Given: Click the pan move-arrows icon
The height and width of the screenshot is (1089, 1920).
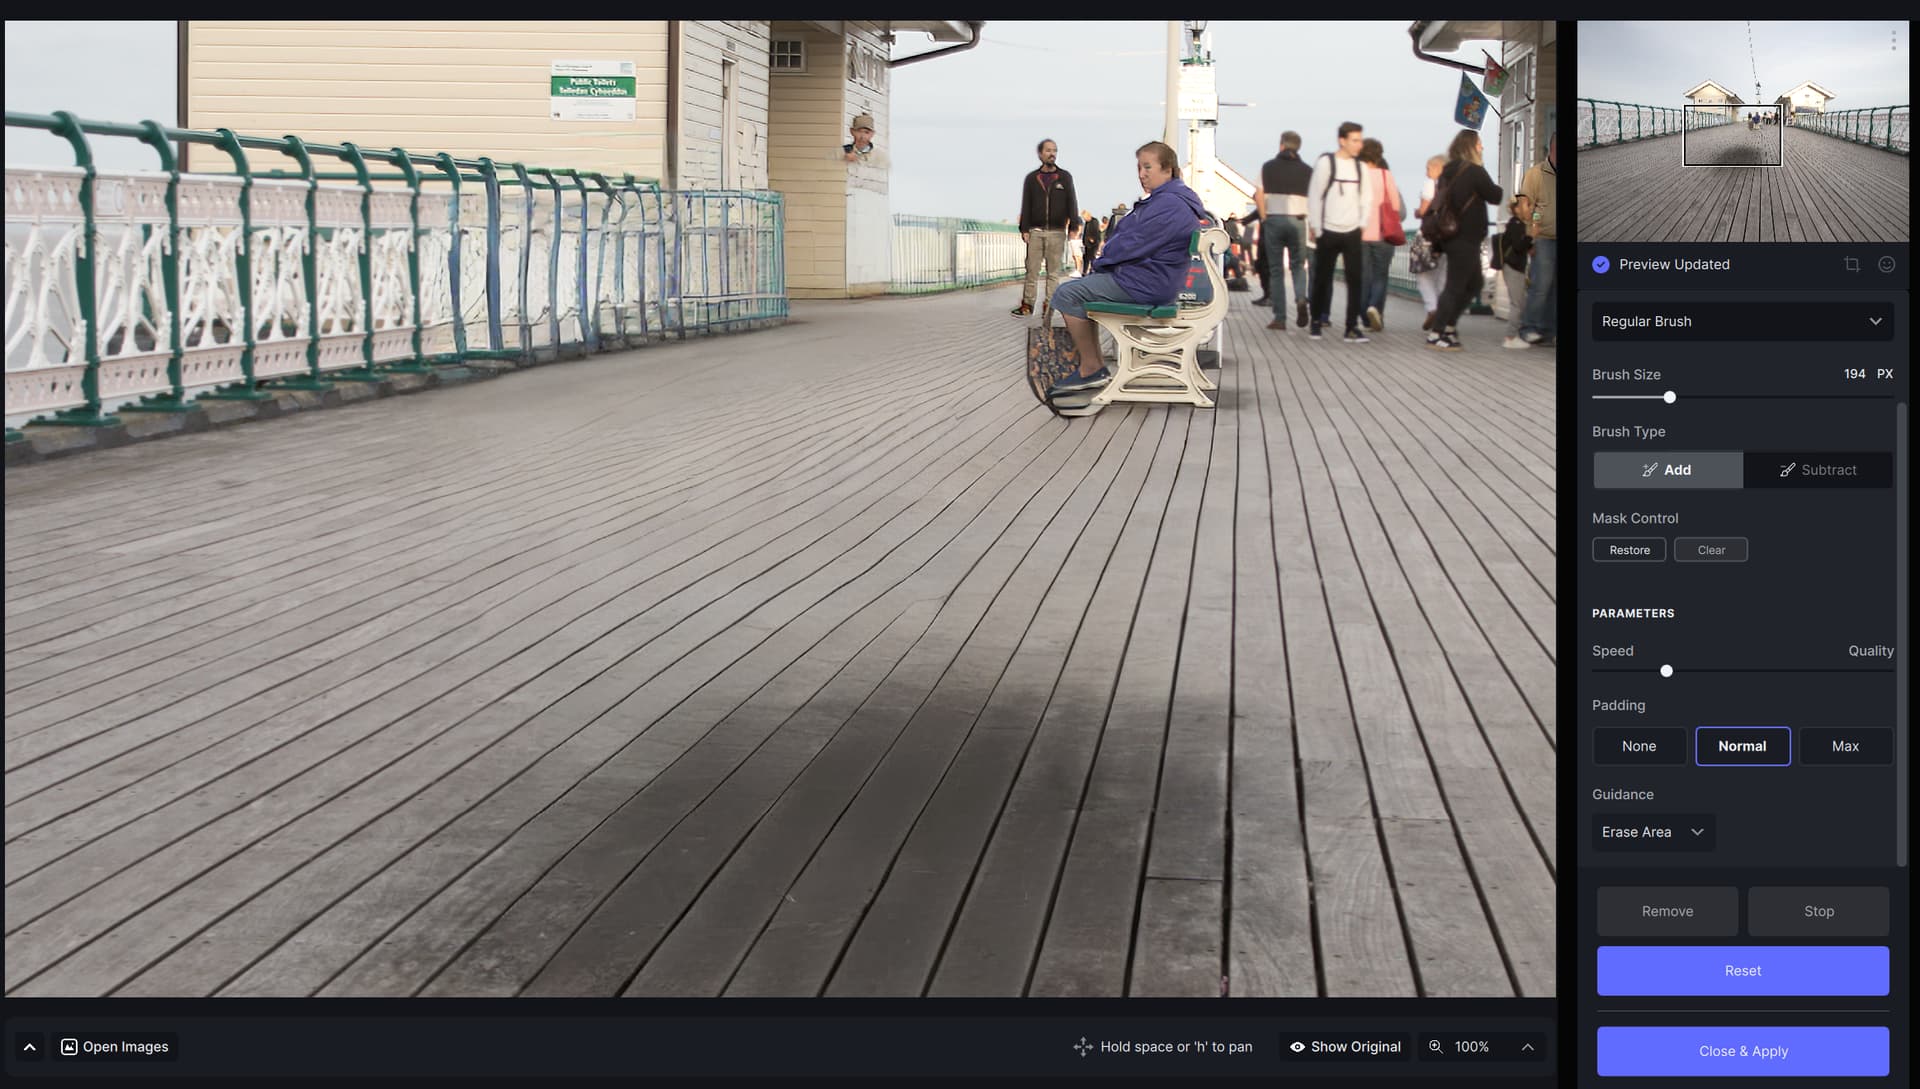Looking at the screenshot, I should point(1083,1046).
